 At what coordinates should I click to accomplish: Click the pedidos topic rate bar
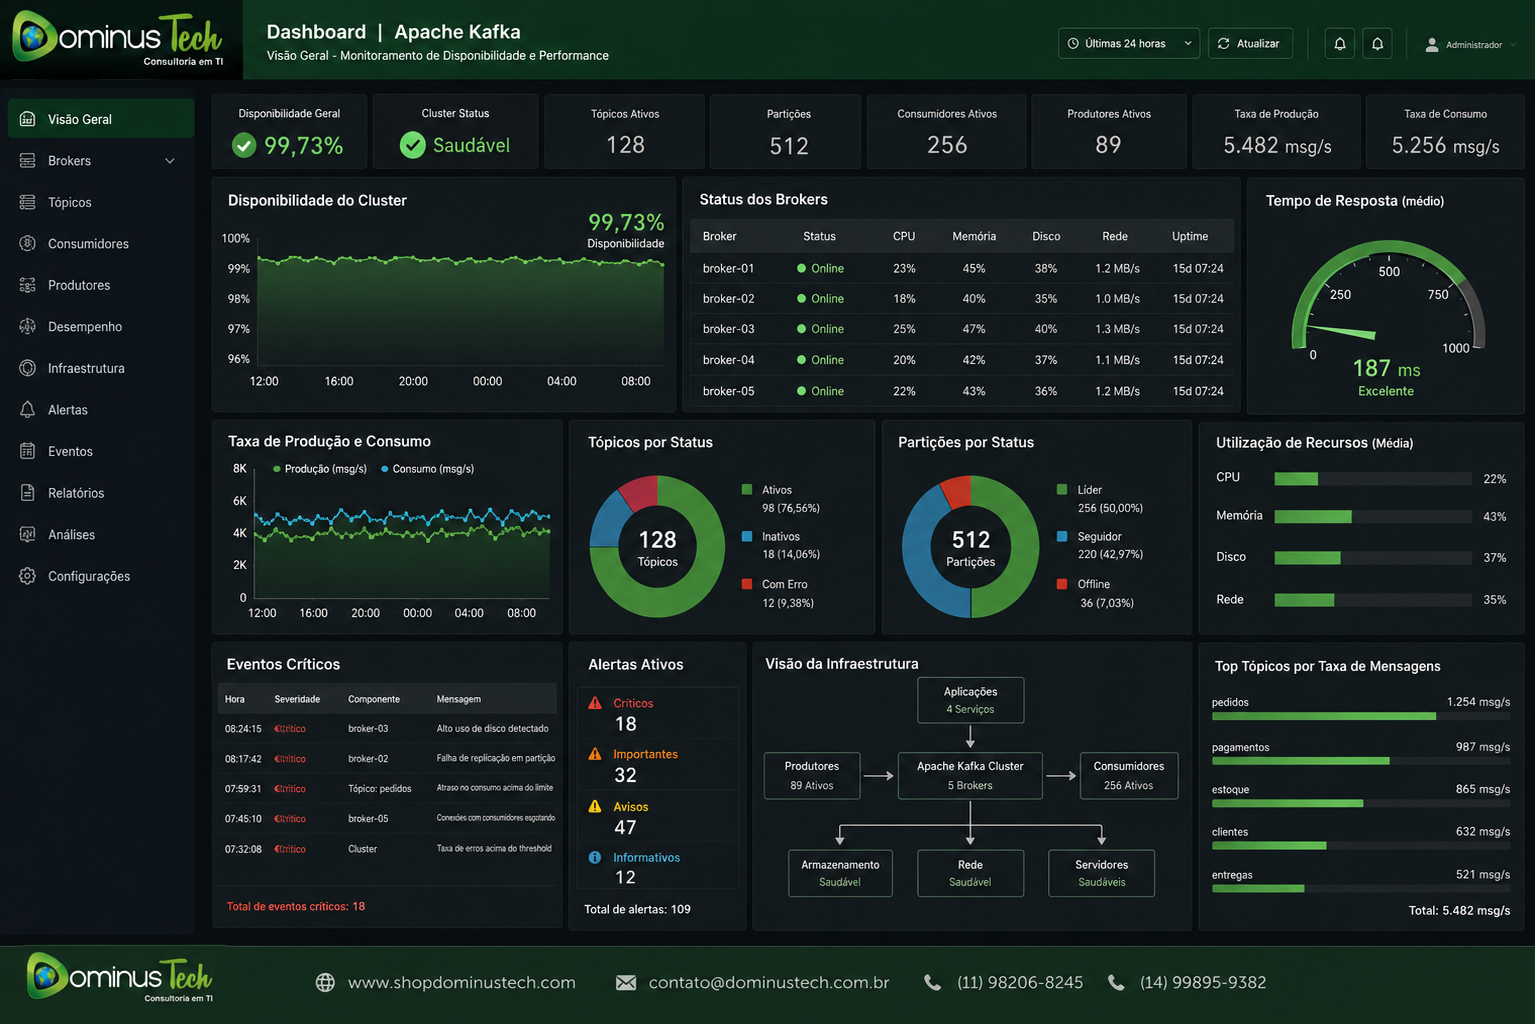[1361, 716]
